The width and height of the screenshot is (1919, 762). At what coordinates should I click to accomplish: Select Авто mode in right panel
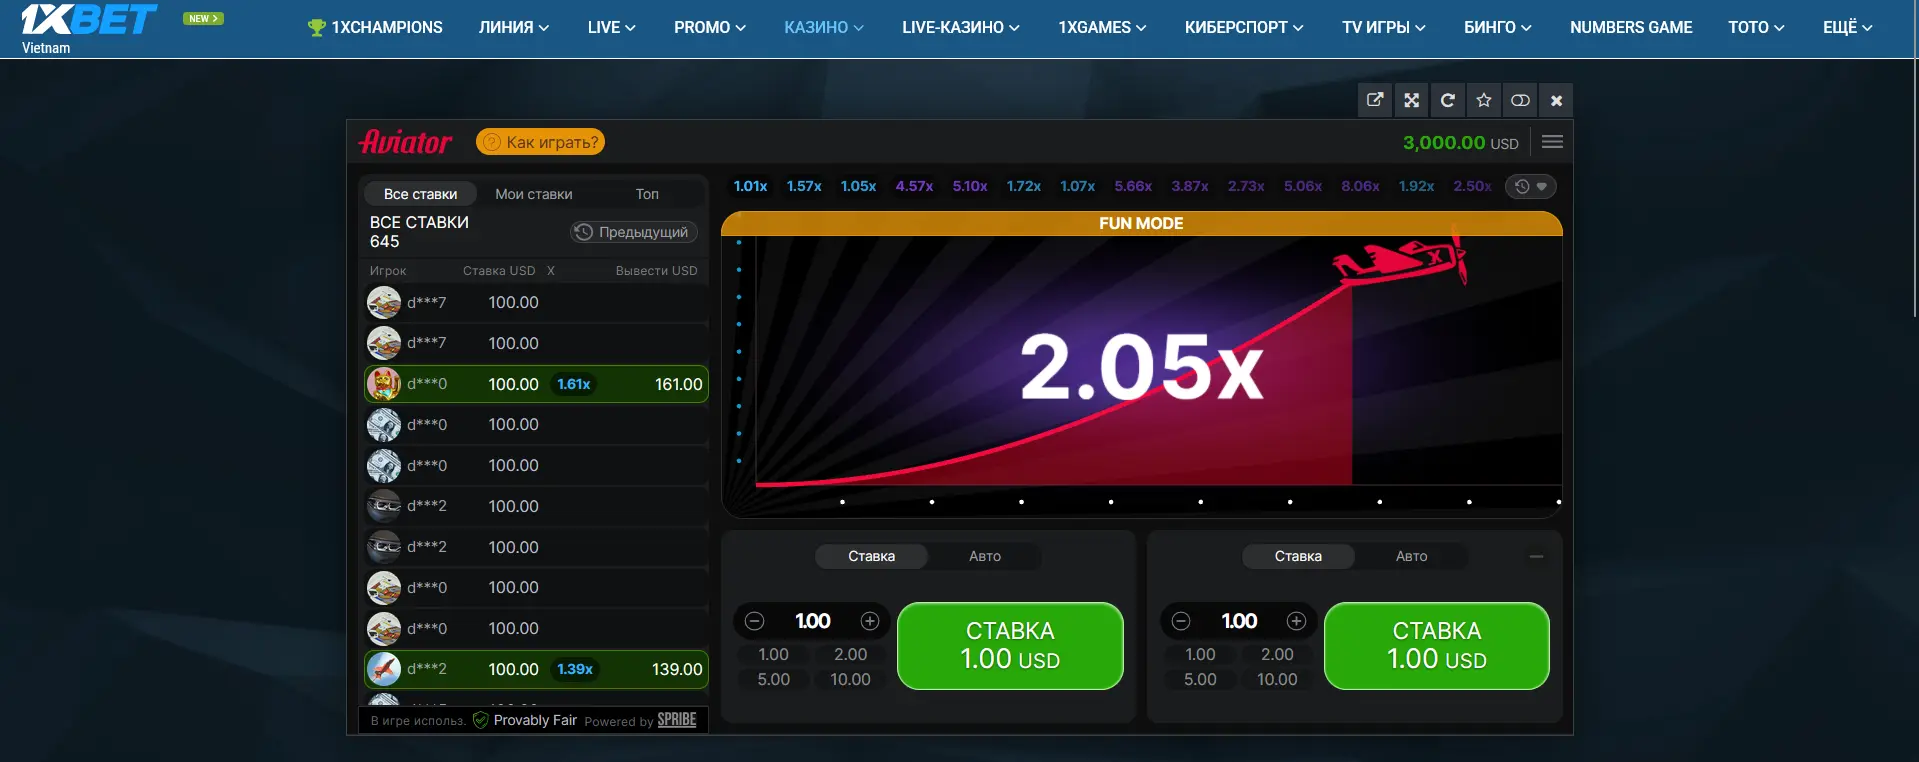[x=1412, y=556]
